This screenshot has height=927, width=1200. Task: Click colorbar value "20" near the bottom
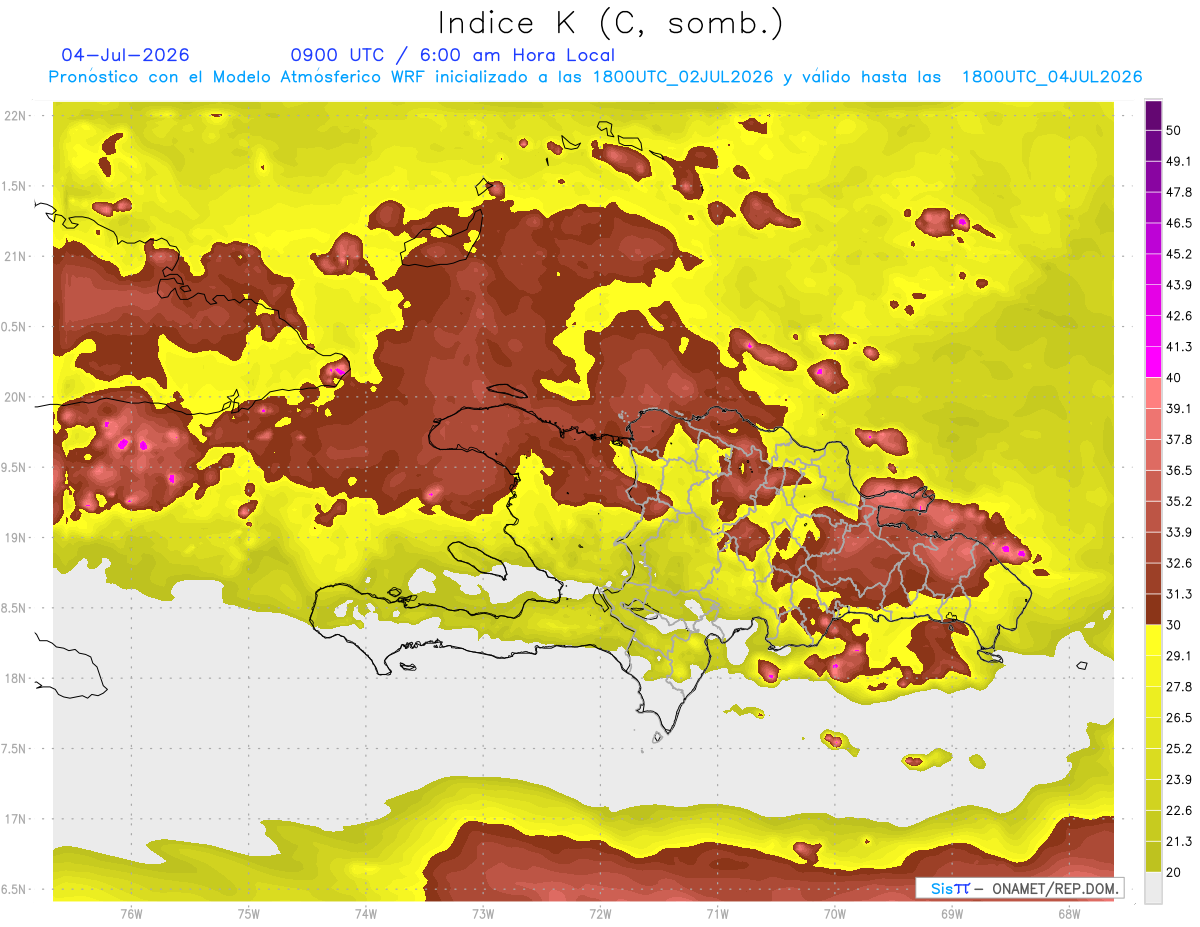point(1174,872)
